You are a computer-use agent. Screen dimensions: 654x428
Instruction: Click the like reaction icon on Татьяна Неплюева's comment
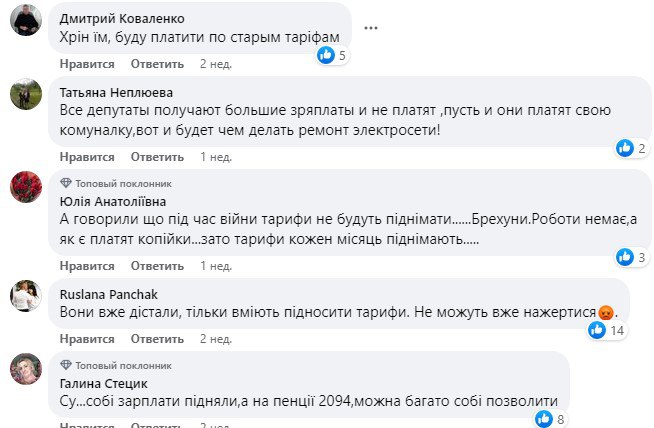pos(625,148)
